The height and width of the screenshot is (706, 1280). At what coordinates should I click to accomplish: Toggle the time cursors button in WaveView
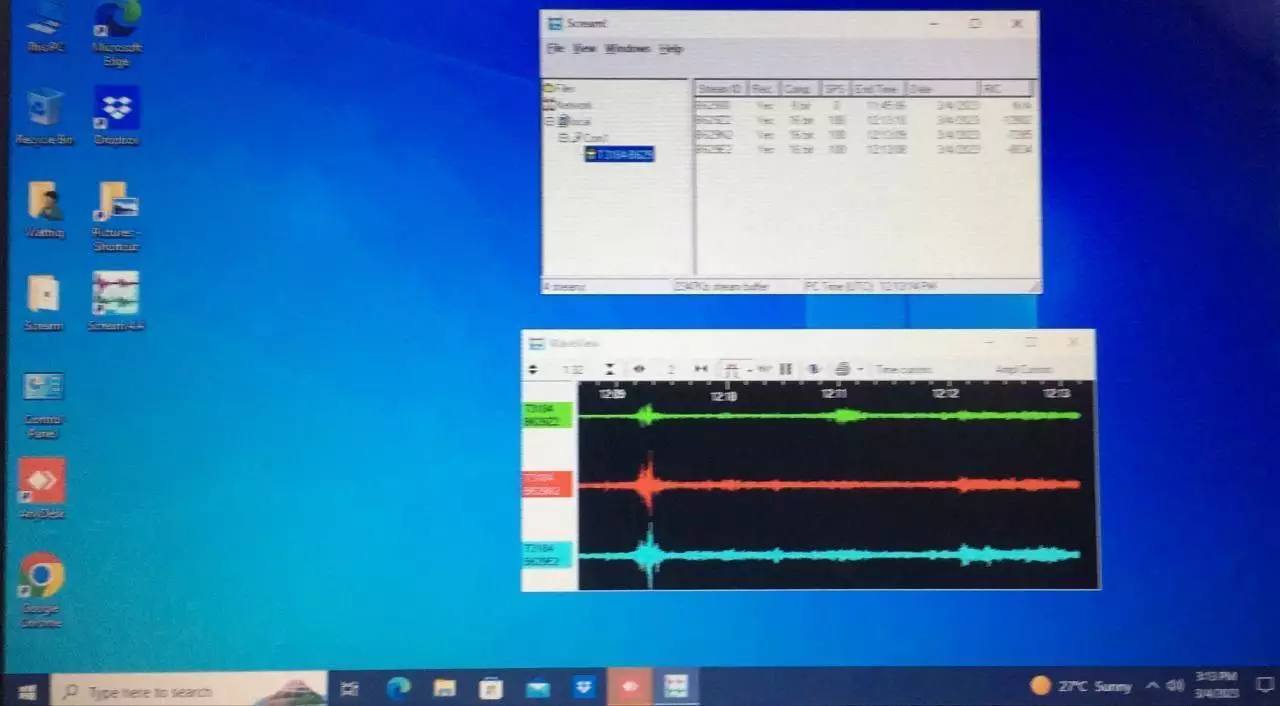(903, 370)
